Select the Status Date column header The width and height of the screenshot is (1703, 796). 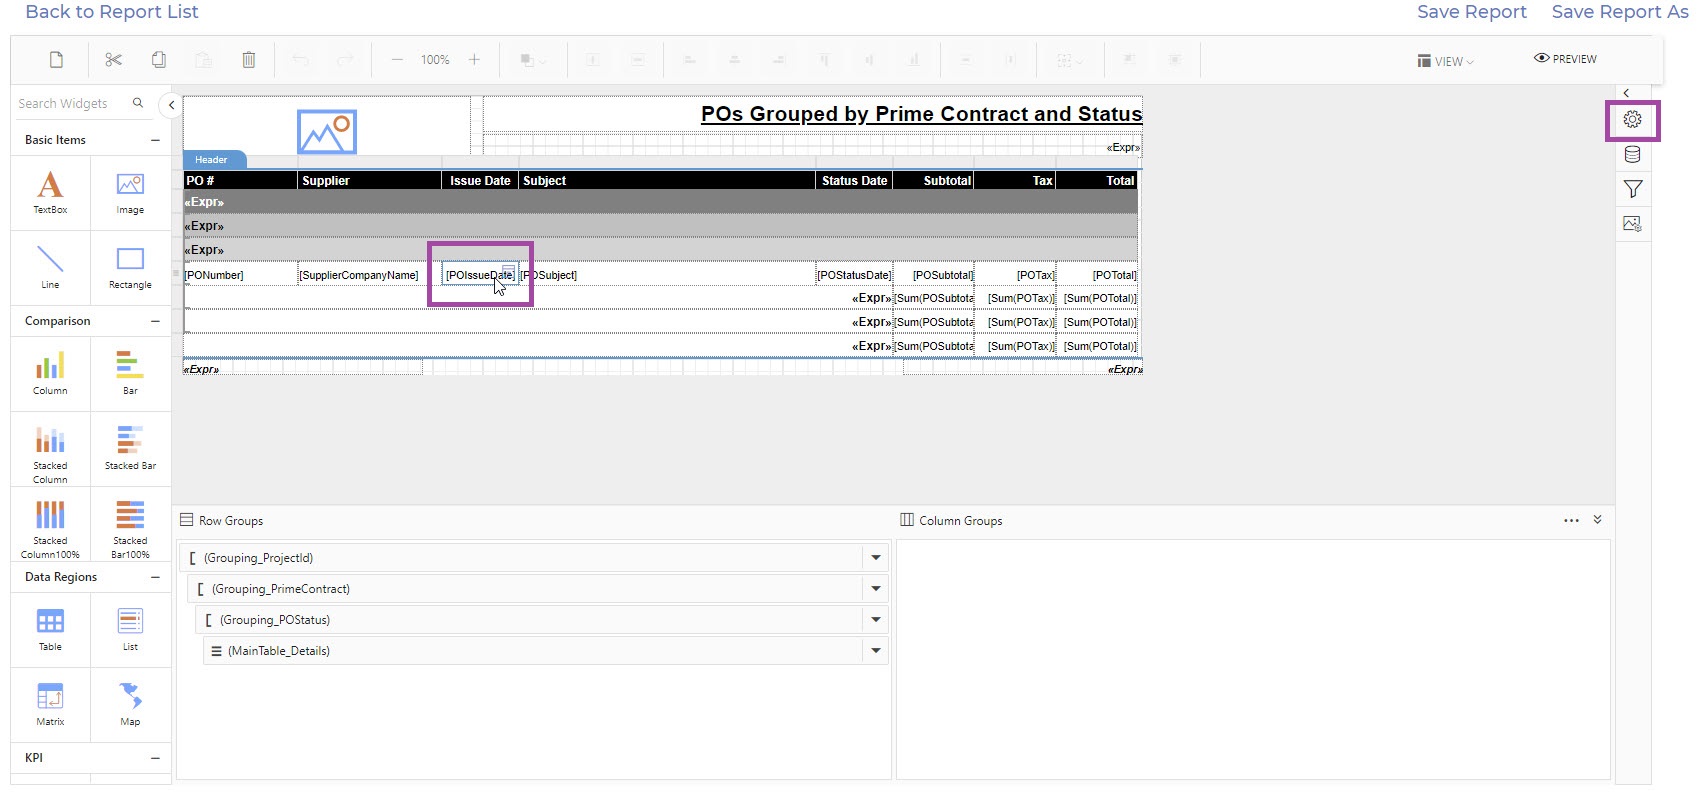(854, 181)
